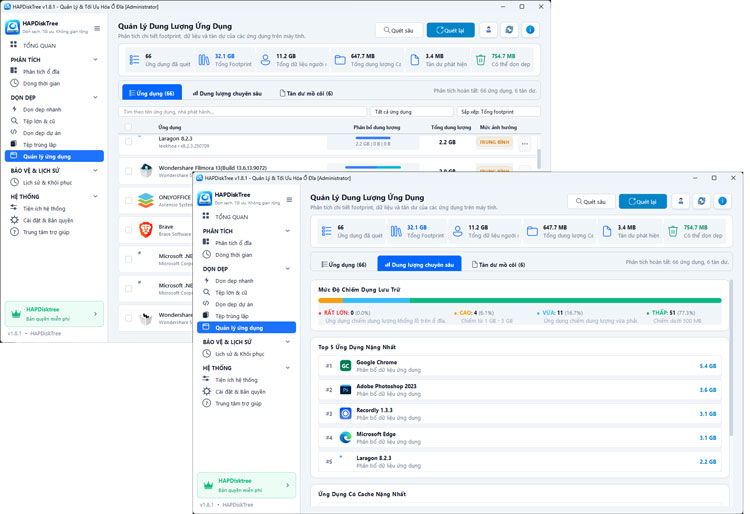Click Quét sâu button in back window
Screen dimensions: 750x514
click(x=399, y=30)
